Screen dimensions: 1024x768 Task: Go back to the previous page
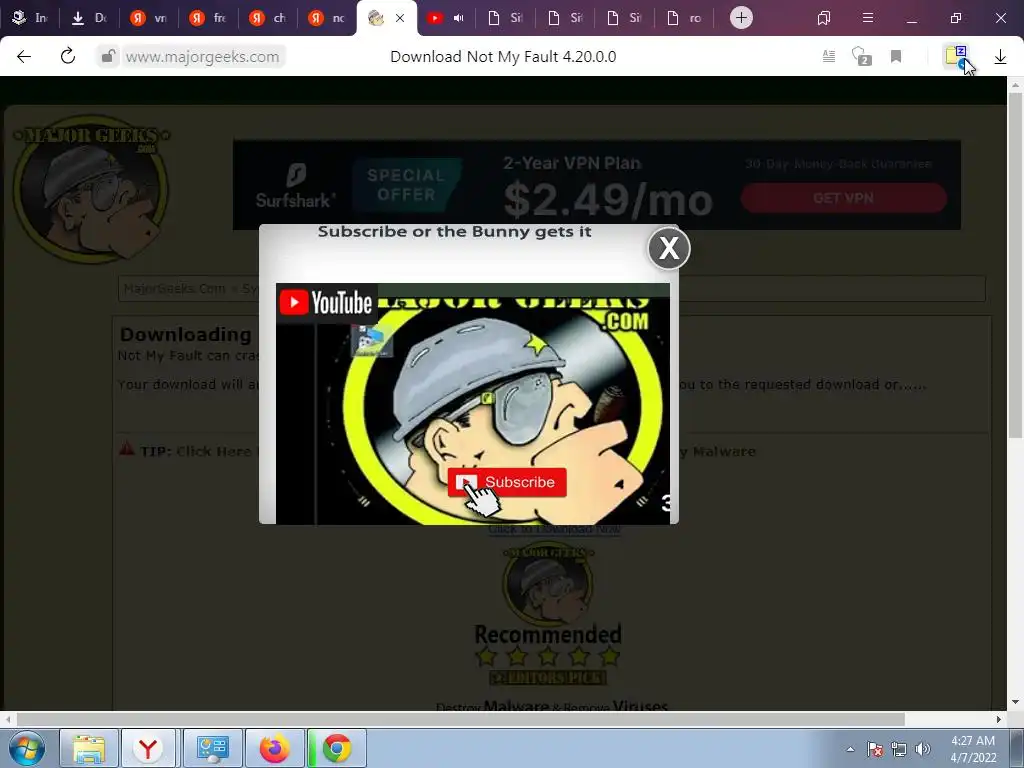24,57
